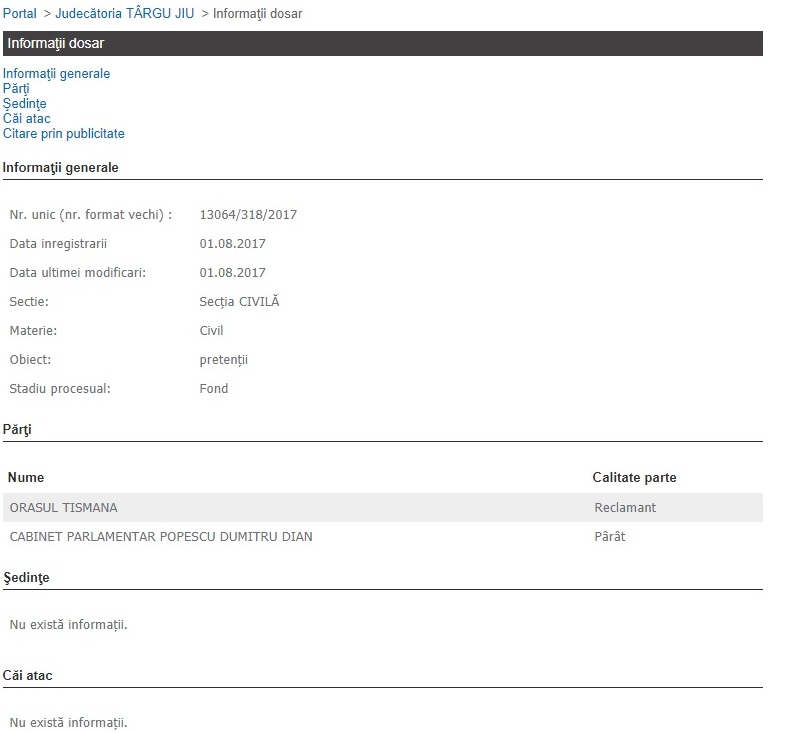Click the Stadiu procesual value Fond
800x733 pixels.
click(x=214, y=389)
